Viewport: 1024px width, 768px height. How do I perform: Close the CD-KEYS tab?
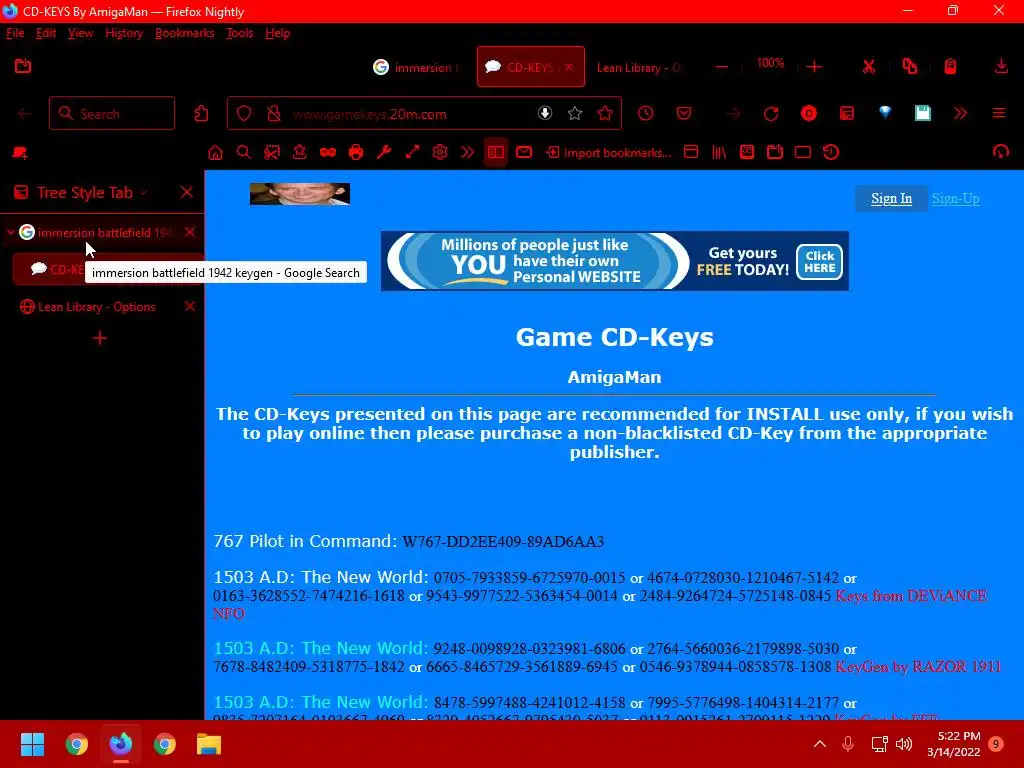tap(569, 67)
